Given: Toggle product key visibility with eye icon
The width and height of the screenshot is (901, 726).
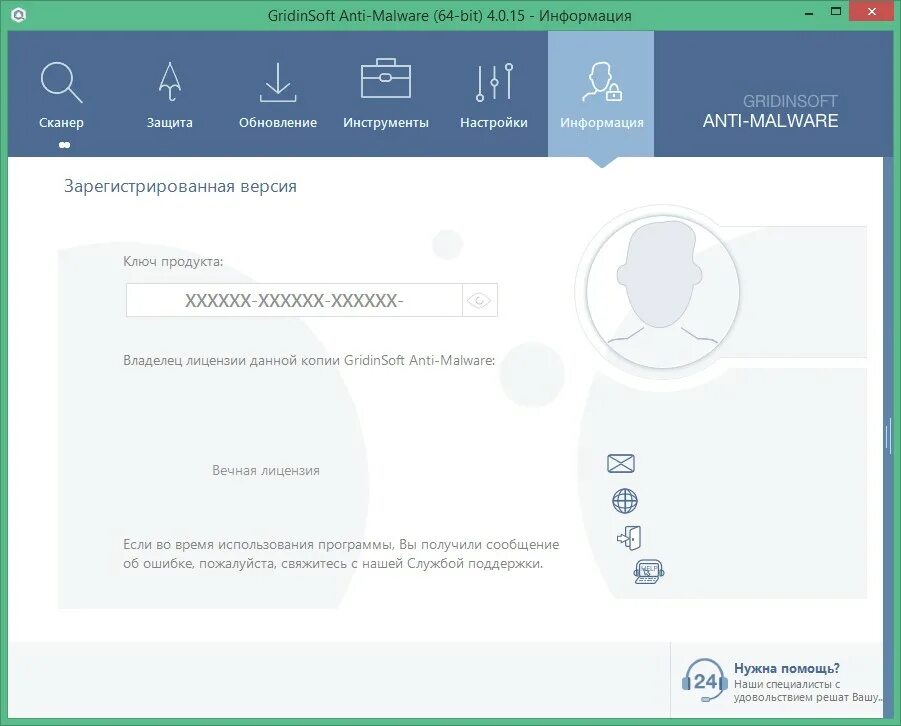Looking at the screenshot, I should (x=479, y=300).
